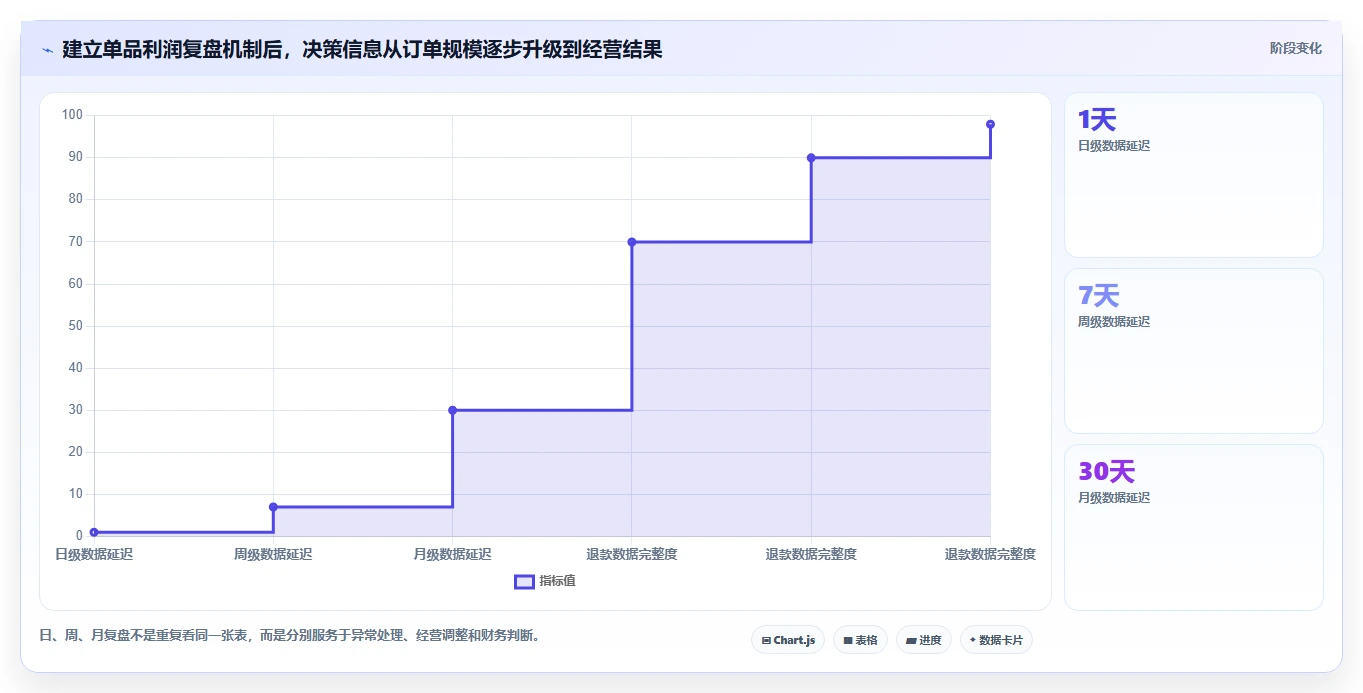Click the 30天 value card
This screenshot has width=1363, height=693.
tap(1194, 527)
